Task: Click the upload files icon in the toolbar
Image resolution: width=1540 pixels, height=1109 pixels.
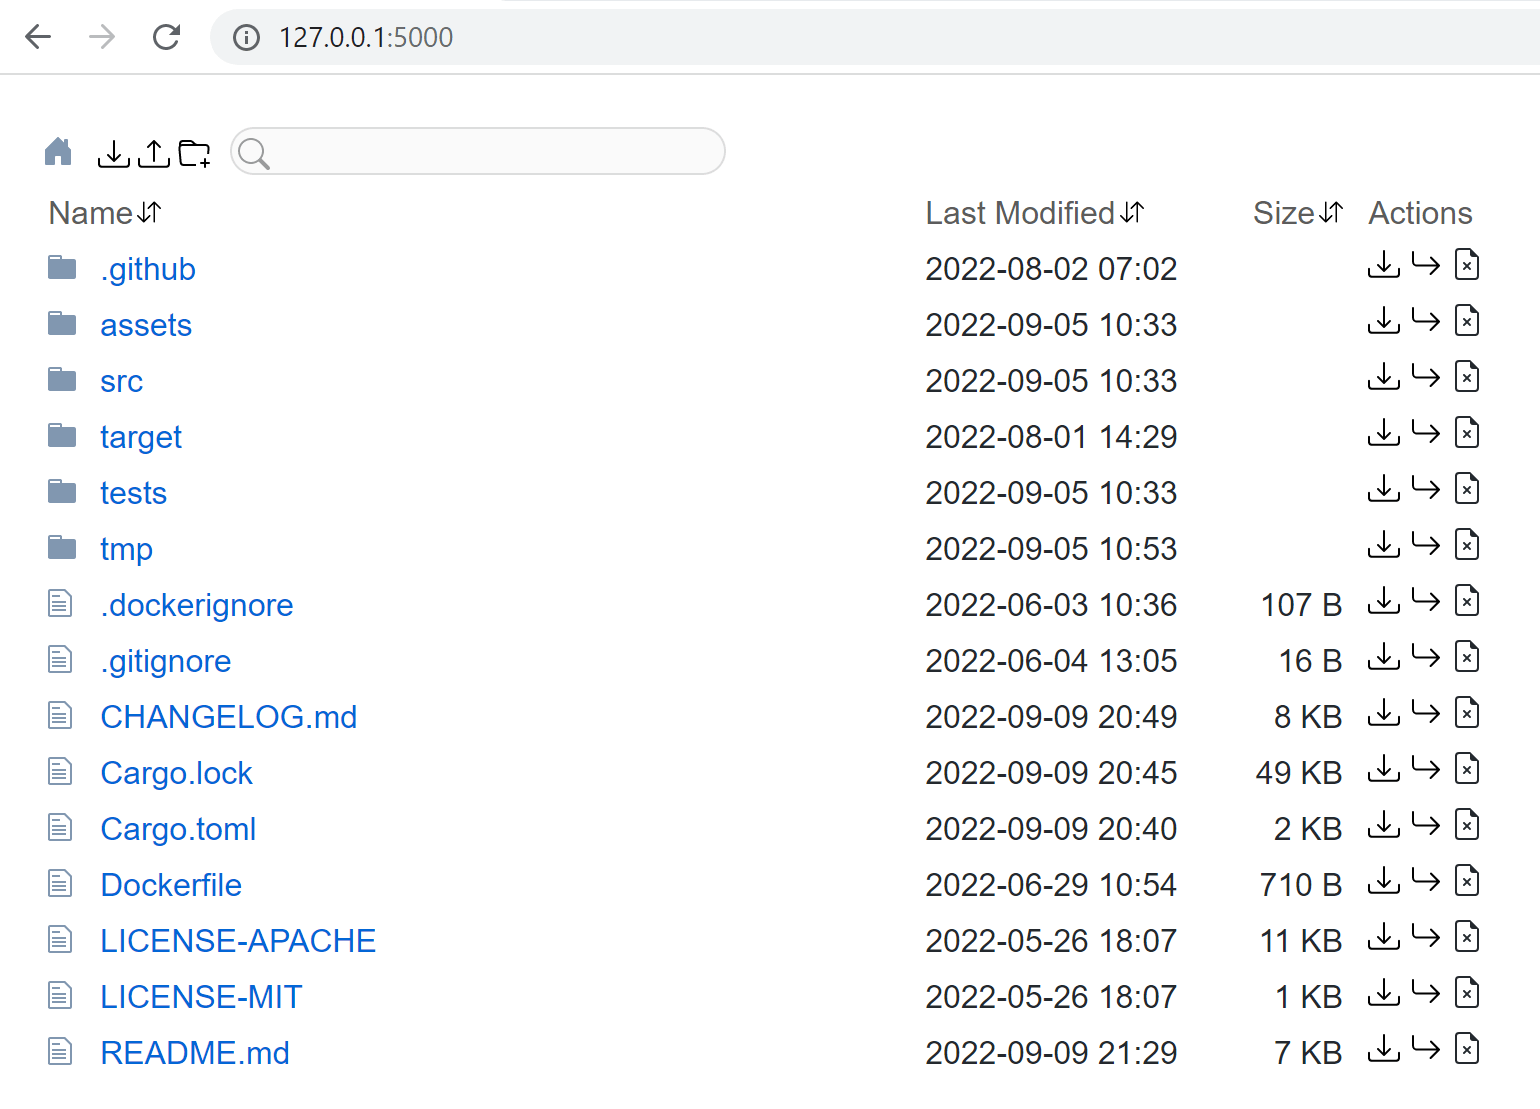Action: tap(154, 153)
